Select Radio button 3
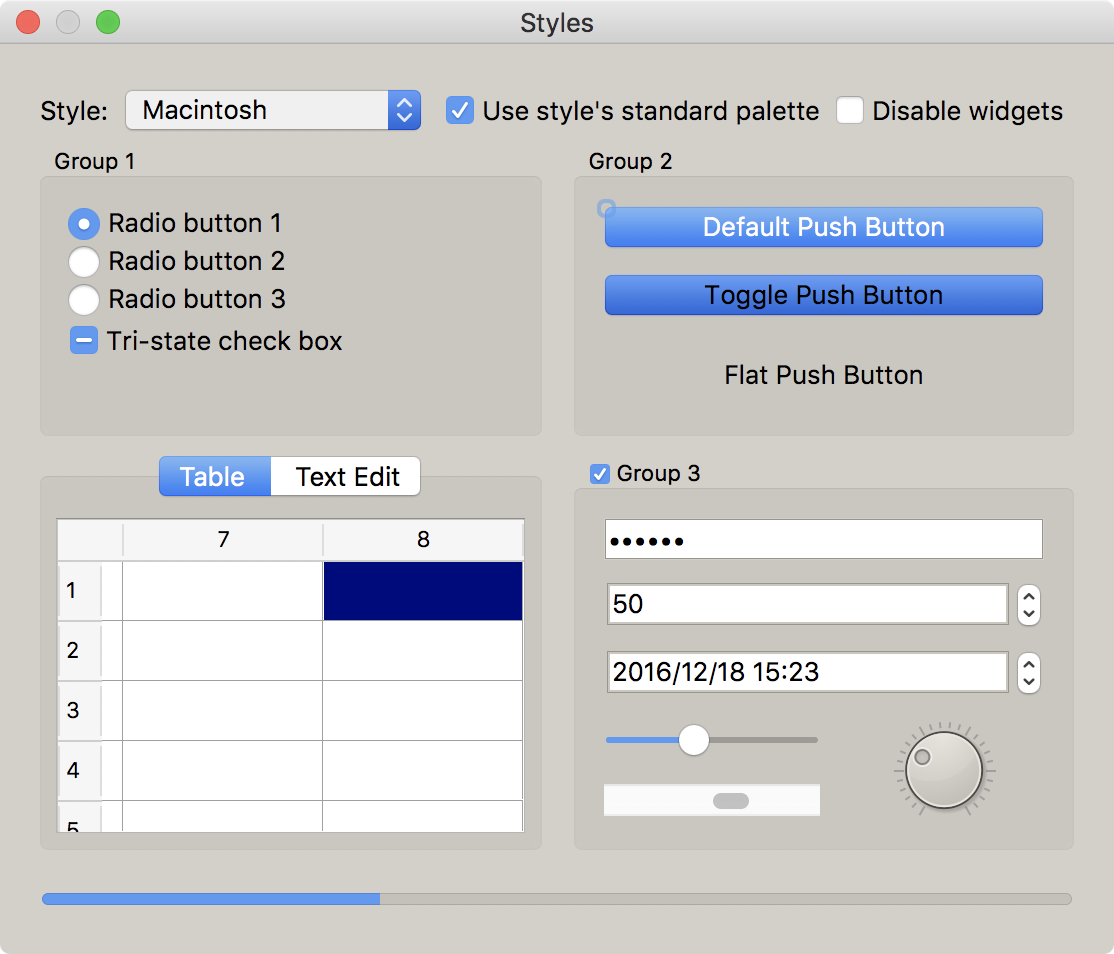 [x=84, y=299]
